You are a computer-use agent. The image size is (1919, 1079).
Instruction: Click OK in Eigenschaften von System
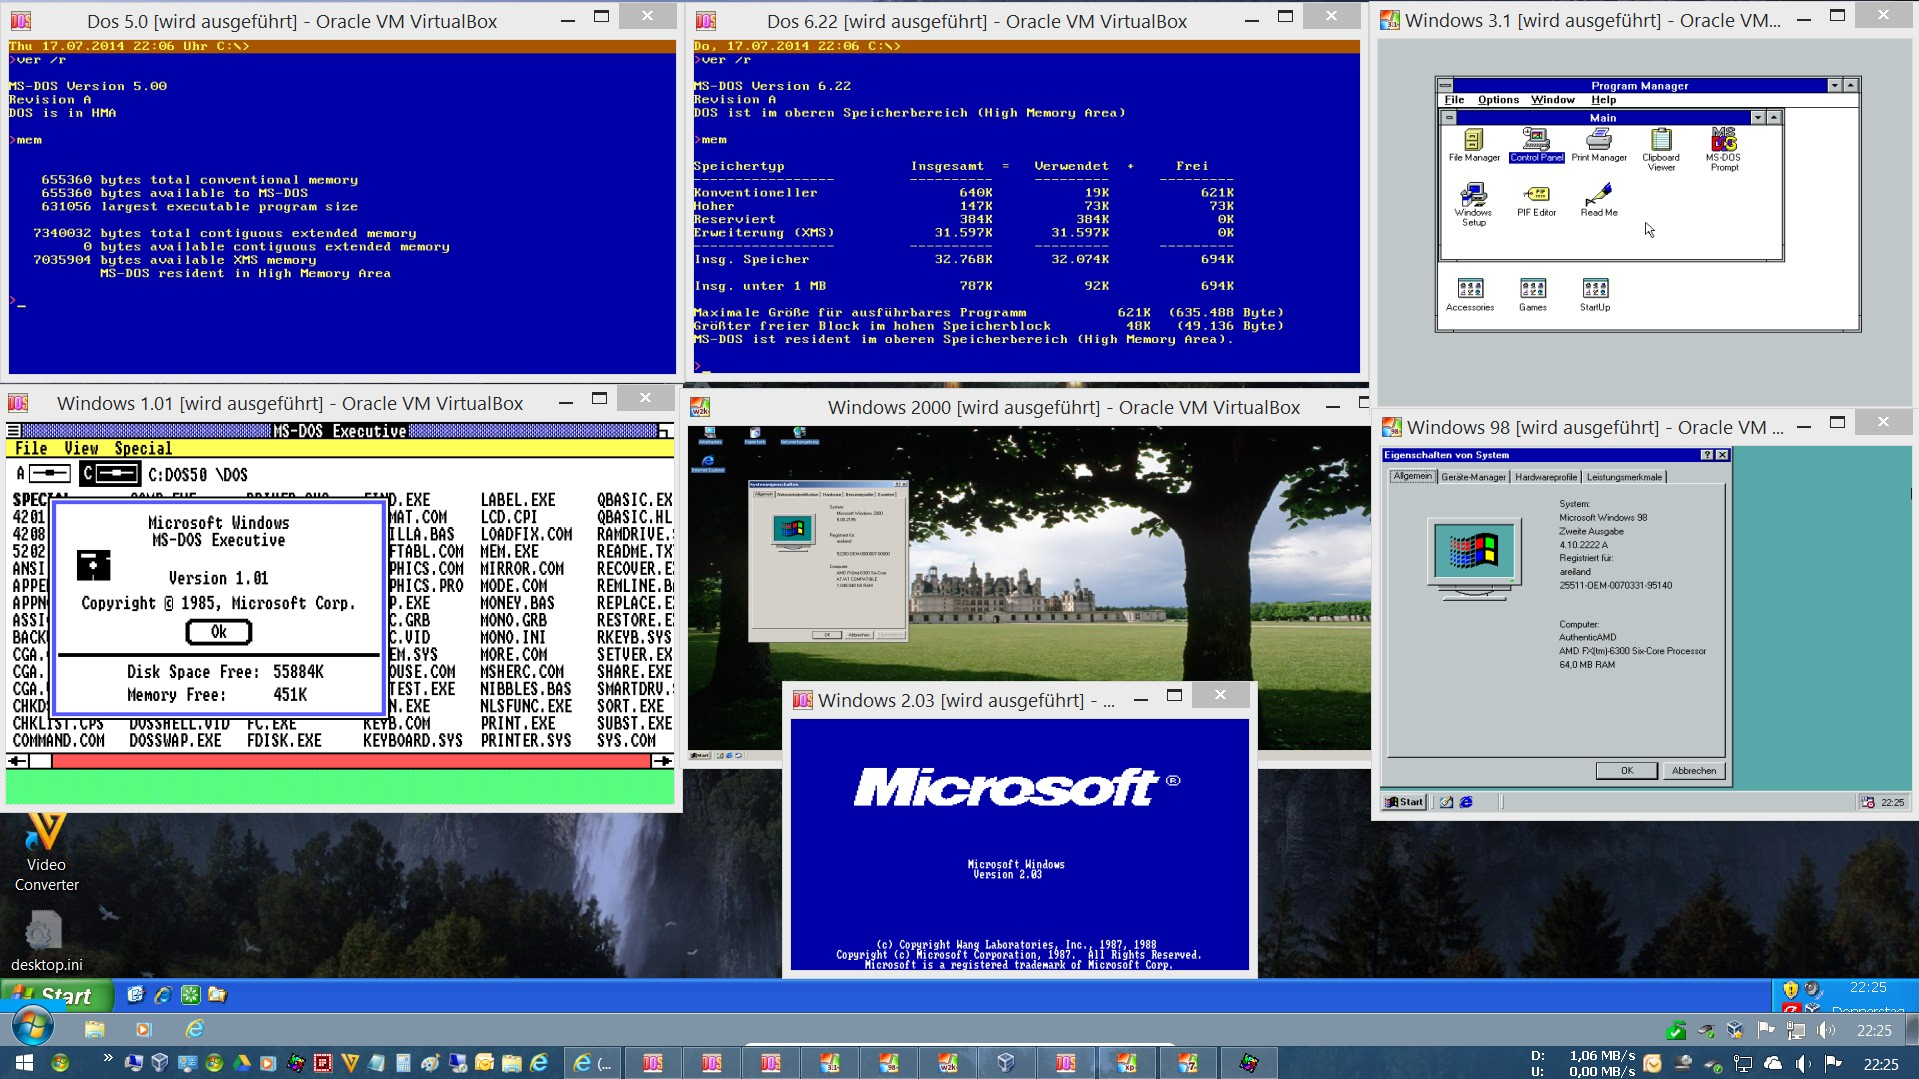pyautogui.click(x=1626, y=771)
